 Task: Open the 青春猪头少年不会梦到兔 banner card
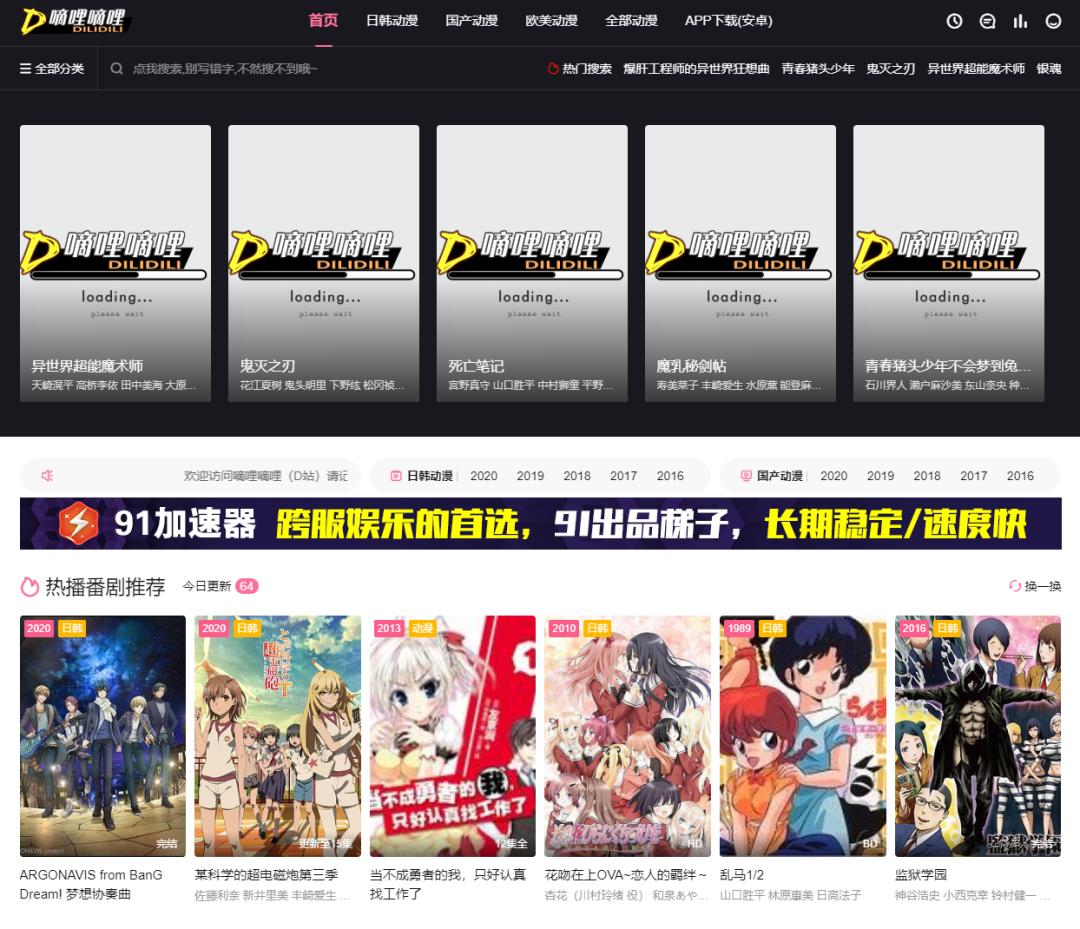[948, 264]
